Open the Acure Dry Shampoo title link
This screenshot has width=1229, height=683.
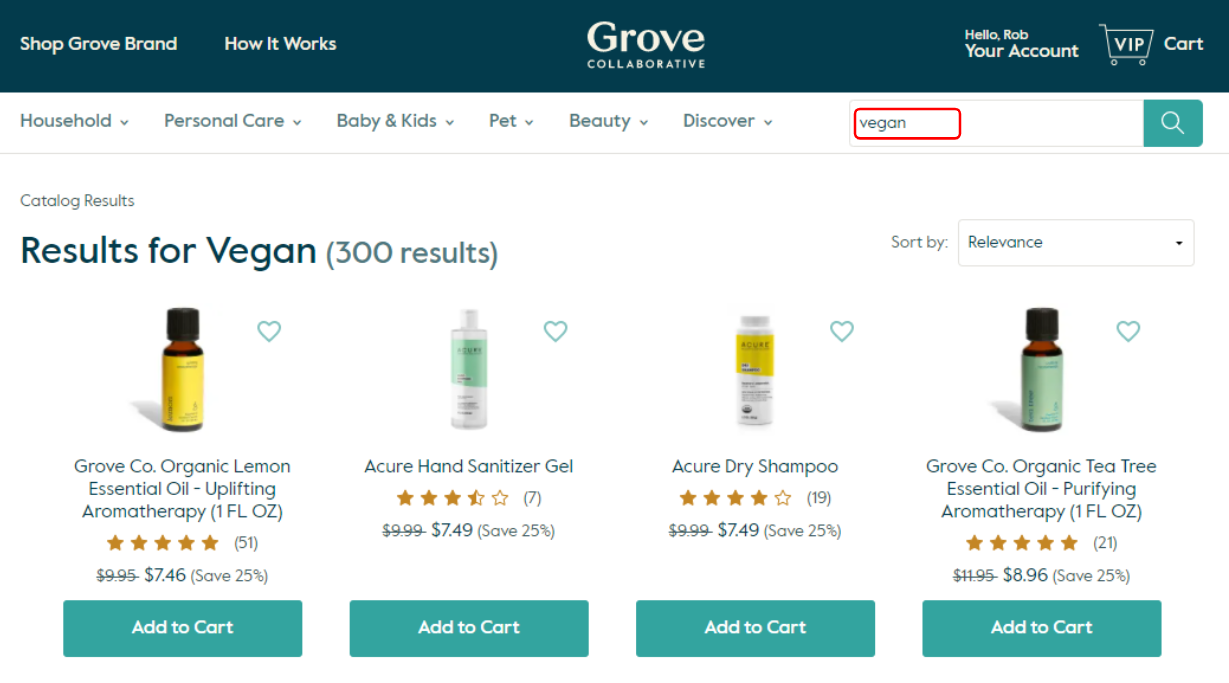755,467
